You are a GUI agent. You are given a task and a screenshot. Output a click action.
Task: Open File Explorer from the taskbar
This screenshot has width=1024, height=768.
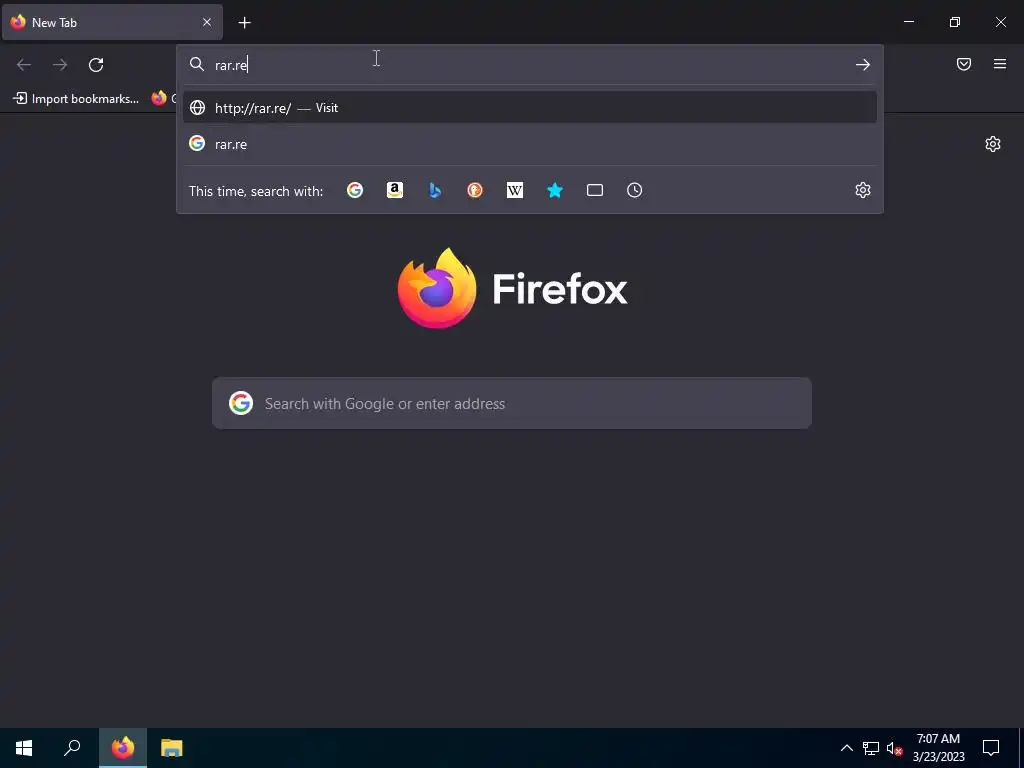pos(172,748)
